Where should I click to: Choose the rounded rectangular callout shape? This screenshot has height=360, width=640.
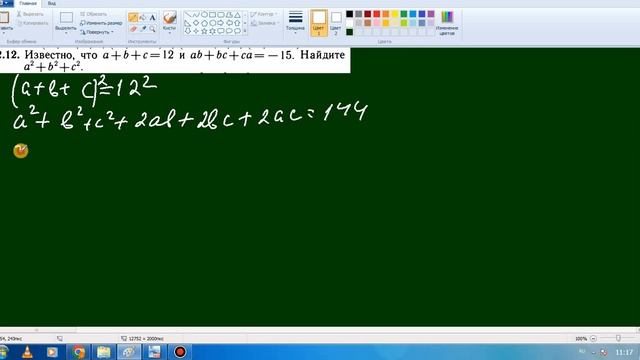pos(220,31)
